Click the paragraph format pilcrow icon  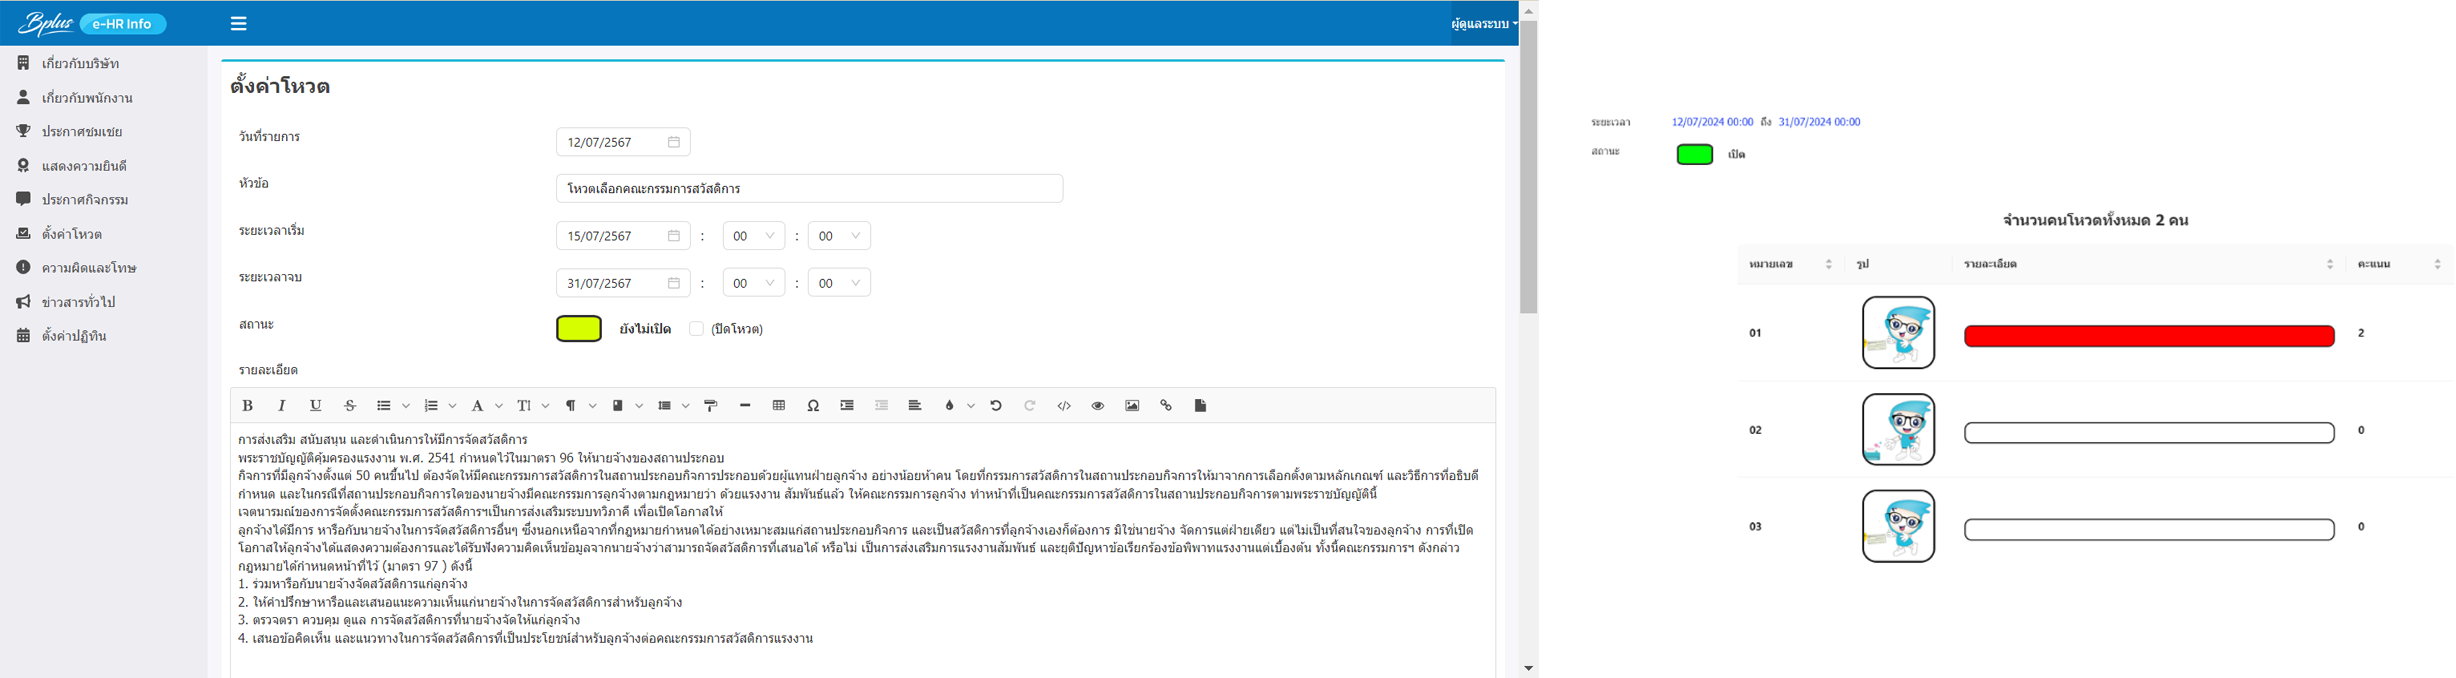pyautogui.click(x=571, y=405)
